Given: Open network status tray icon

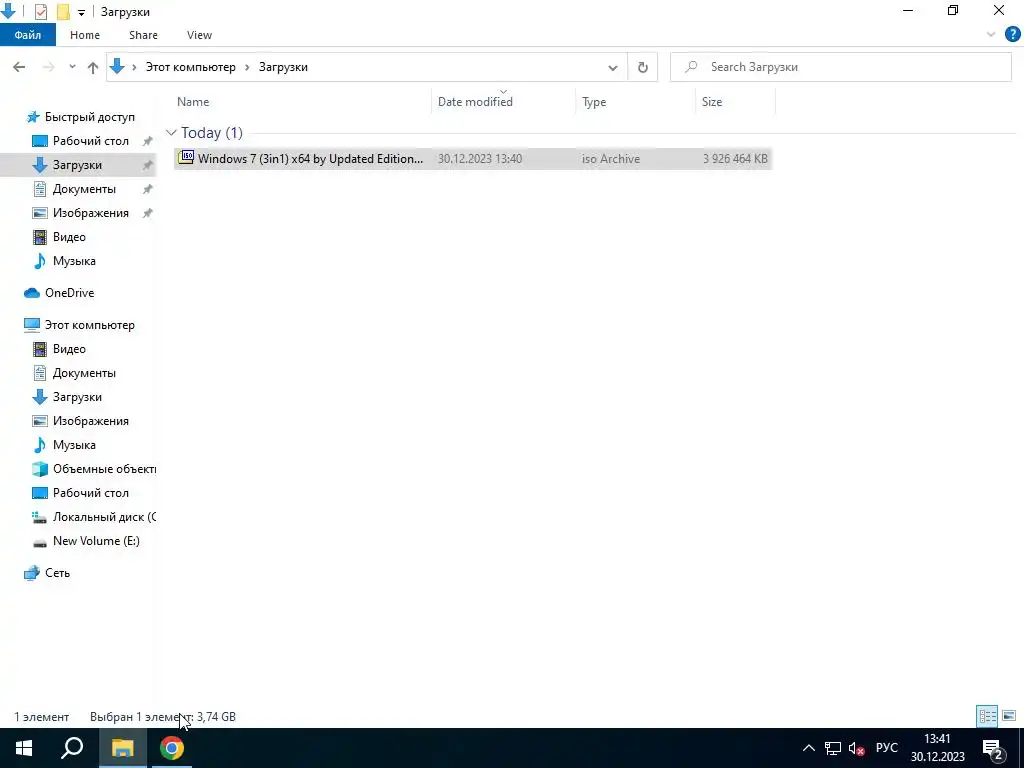Looking at the screenshot, I should coord(833,748).
